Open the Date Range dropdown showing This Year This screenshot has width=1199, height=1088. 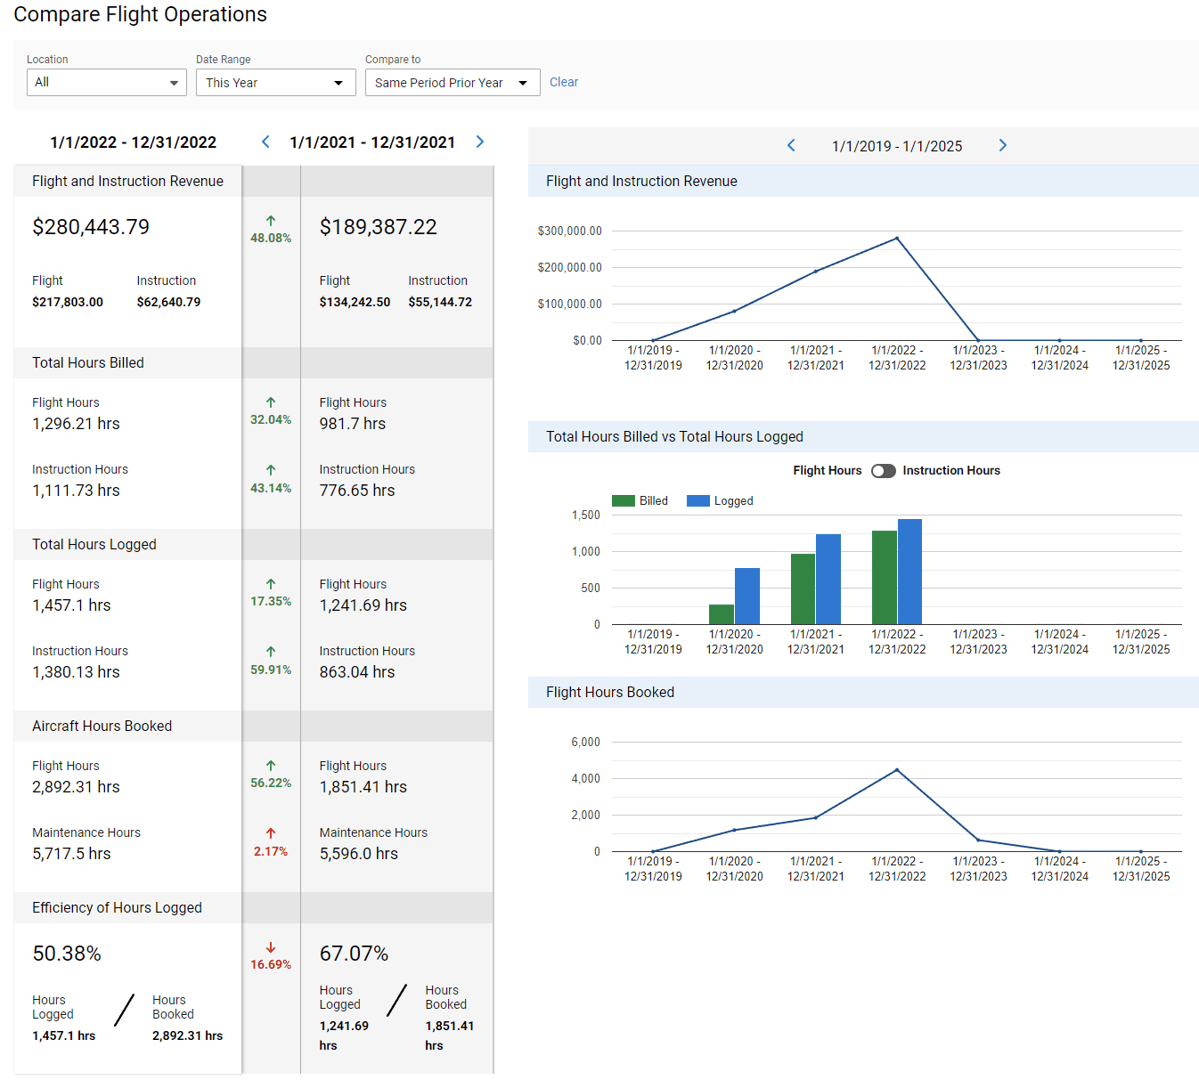tap(275, 82)
